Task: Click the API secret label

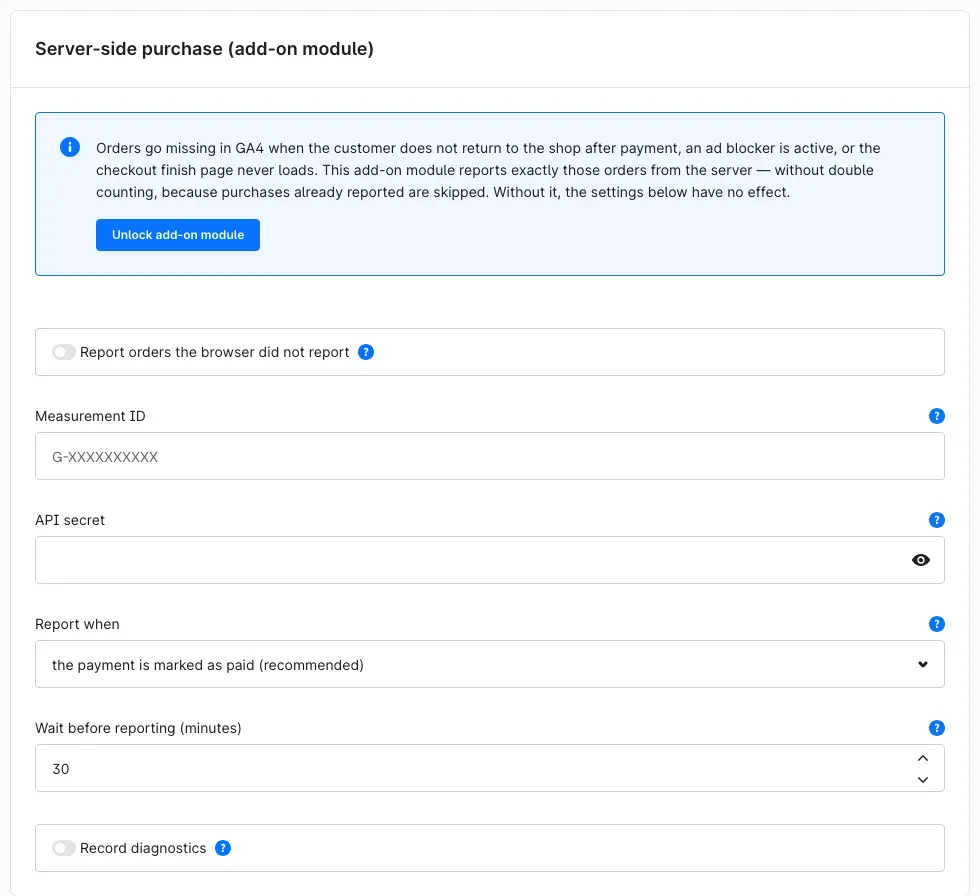Action: click(70, 520)
